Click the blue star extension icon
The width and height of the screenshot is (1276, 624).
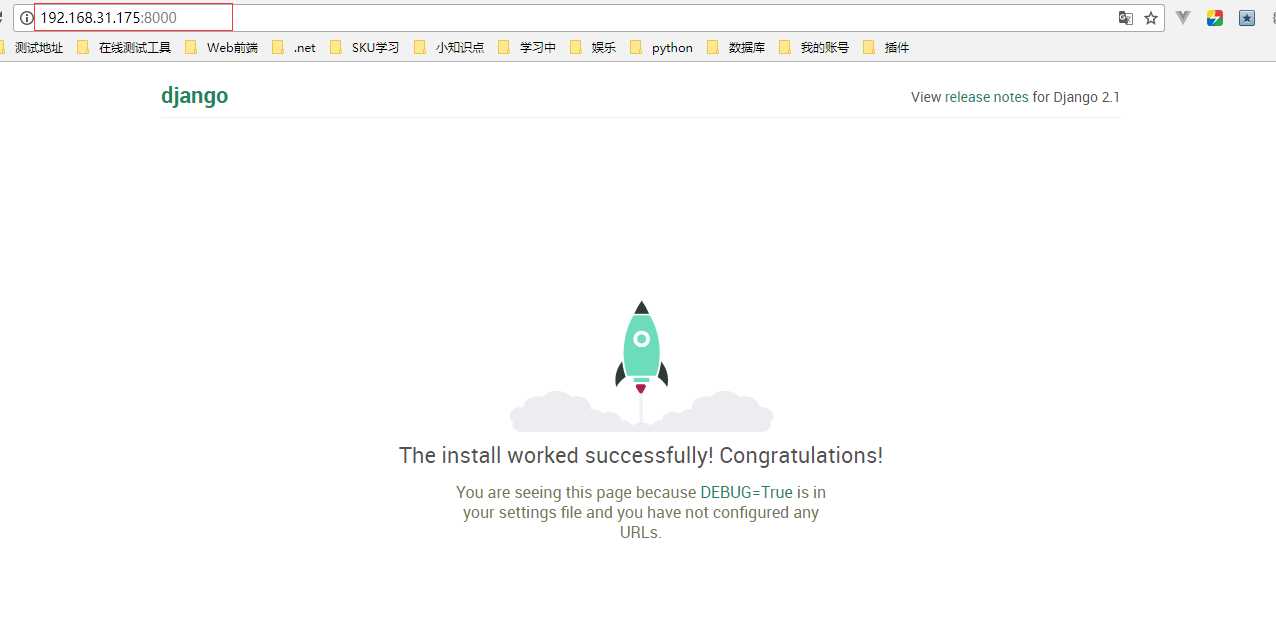coord(1247,18)
